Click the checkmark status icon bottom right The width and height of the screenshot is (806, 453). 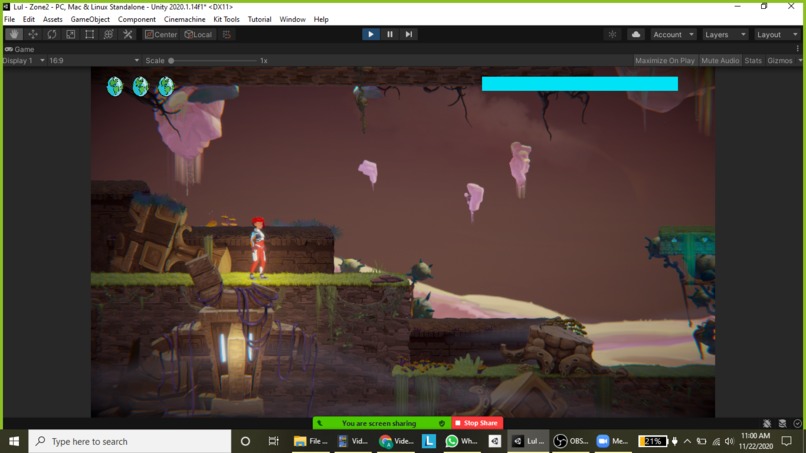point(797,423)
